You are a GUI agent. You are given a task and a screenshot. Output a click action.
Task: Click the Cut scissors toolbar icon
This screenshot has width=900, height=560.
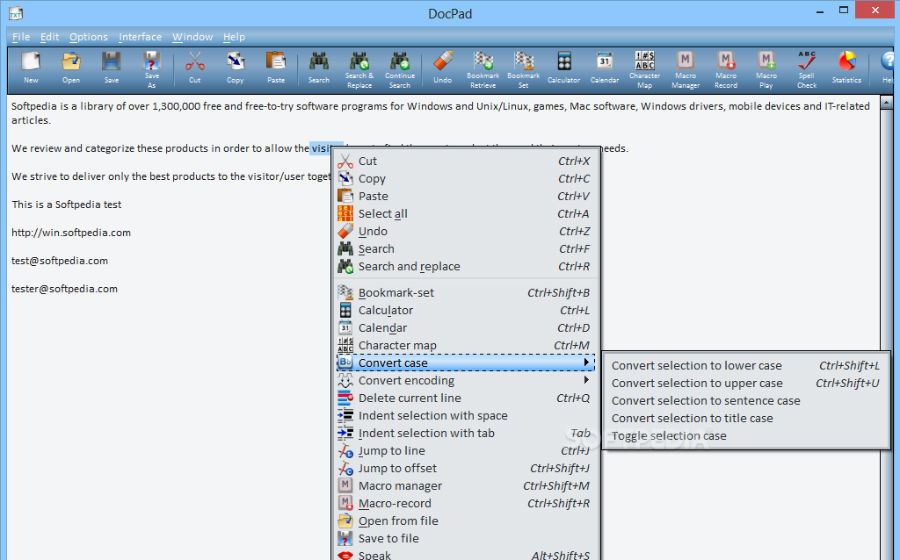click(x=195, y=68)
